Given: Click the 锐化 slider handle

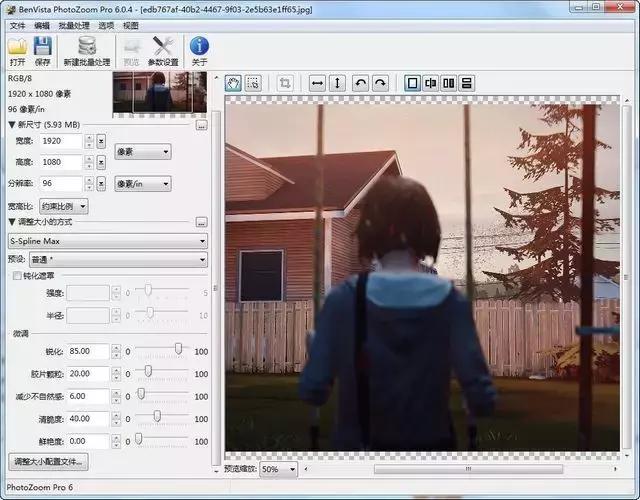Looking at the screenshot, I should [x=178, y=349].
